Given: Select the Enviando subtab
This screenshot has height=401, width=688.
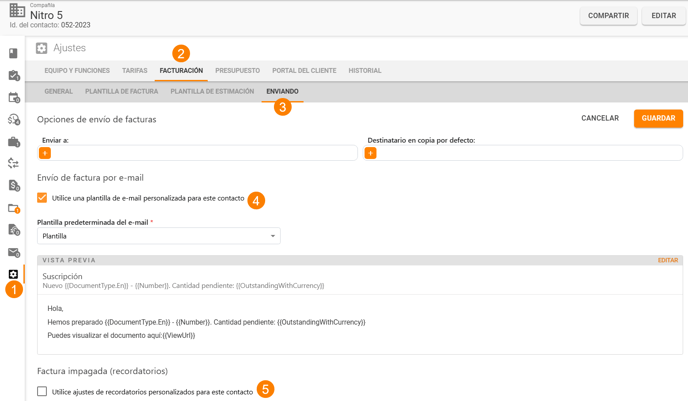Looking at the screenshot, I should point(282,91).
